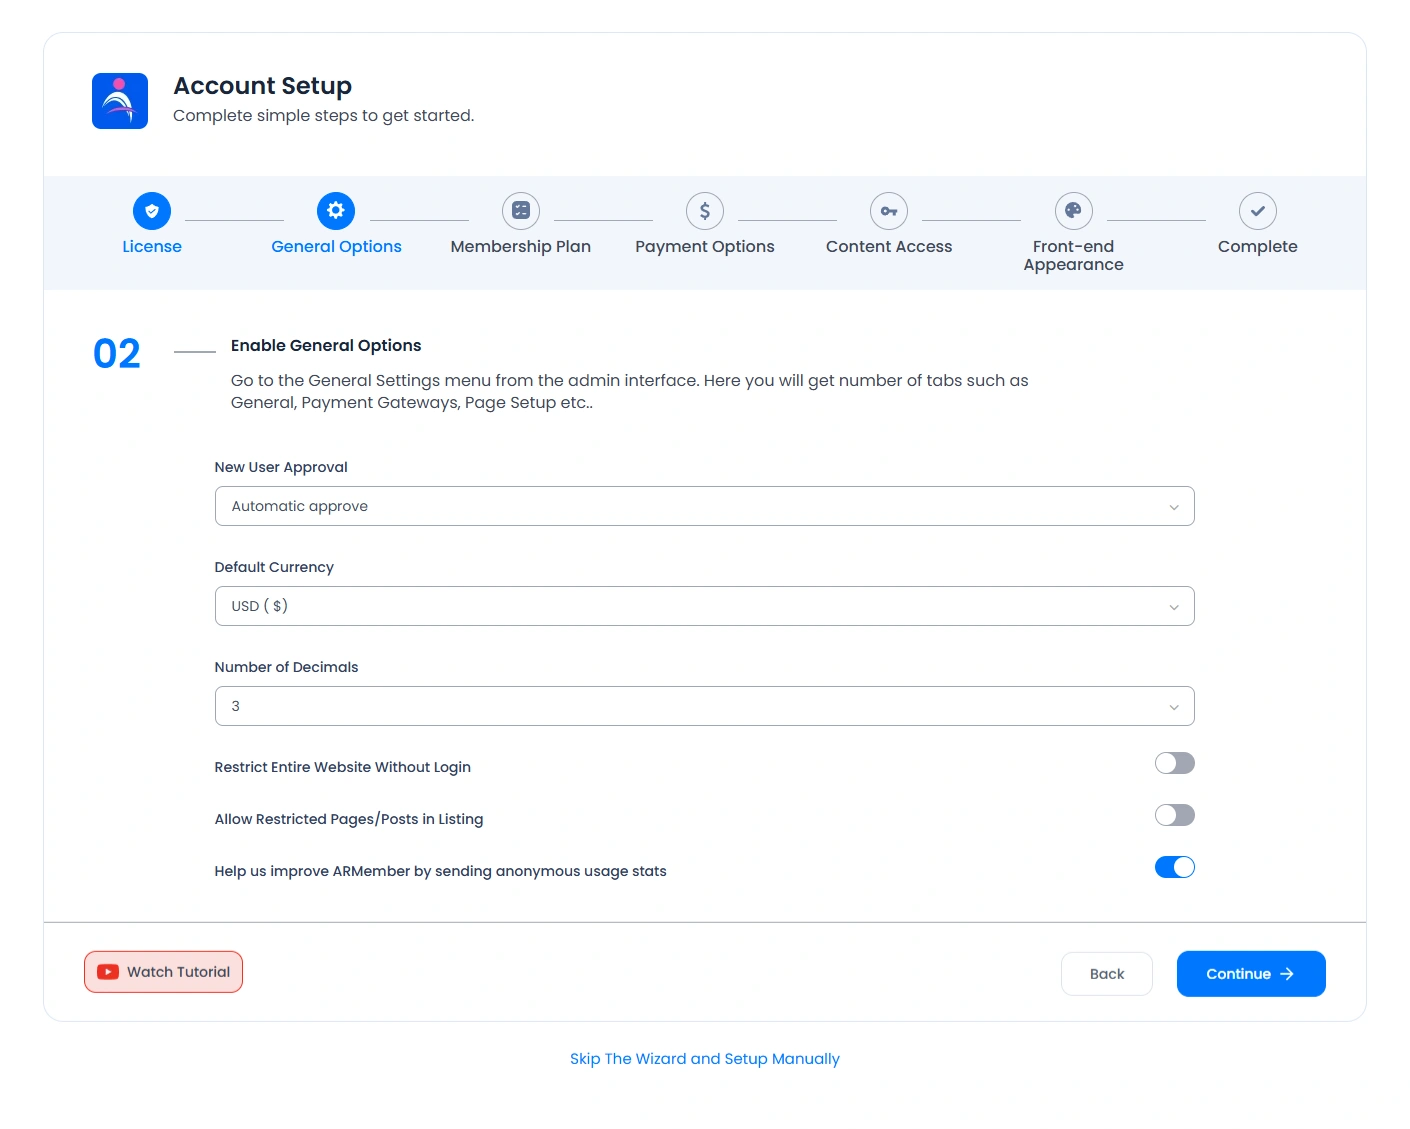Click the License step shield icon
Viewport: 1410px width, 1129px height.
coord(152,211)
